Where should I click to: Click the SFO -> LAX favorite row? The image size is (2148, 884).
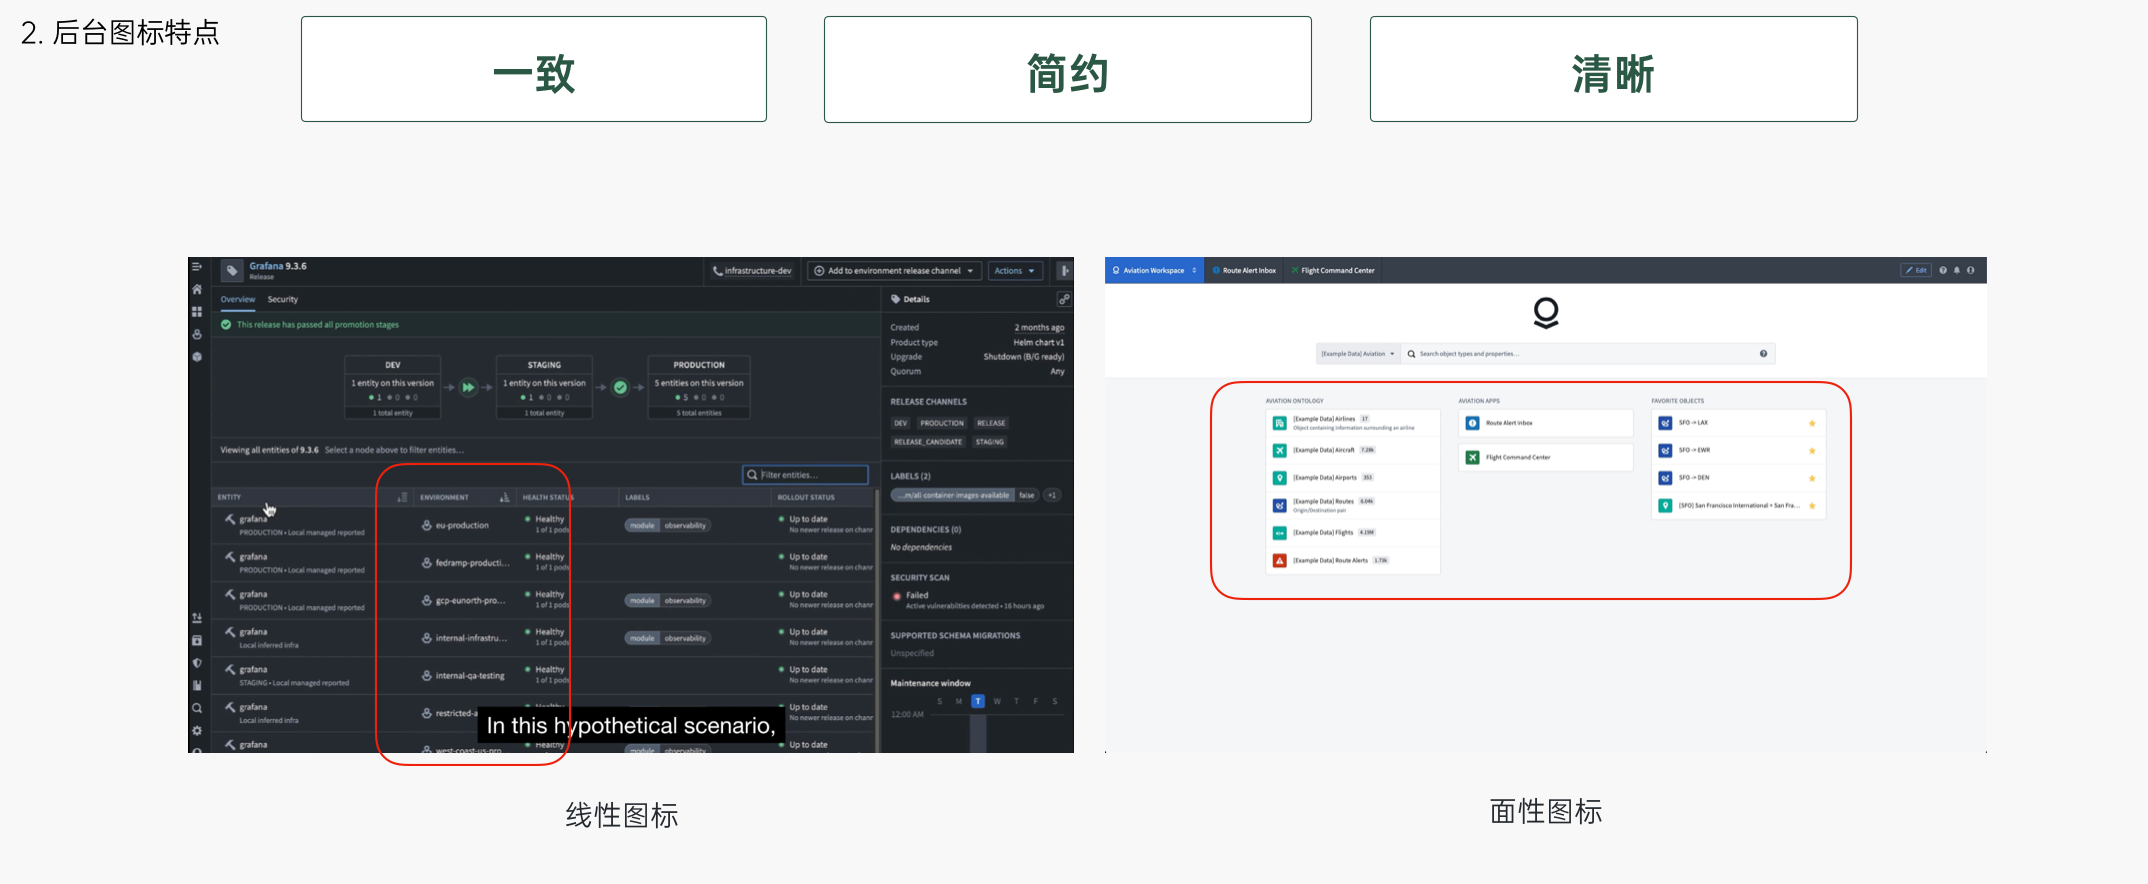1739,424
